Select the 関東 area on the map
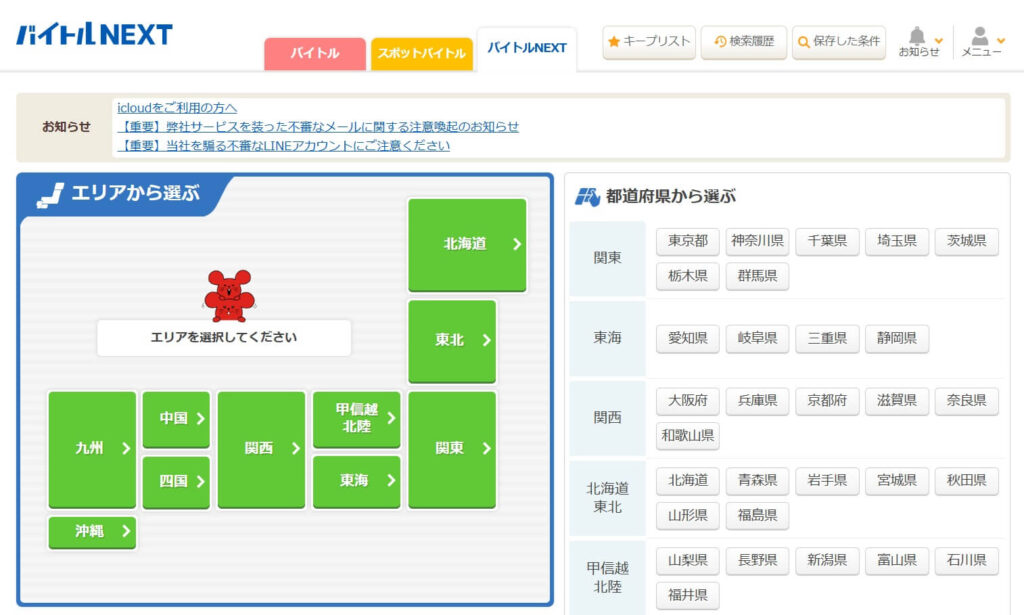 452,449
